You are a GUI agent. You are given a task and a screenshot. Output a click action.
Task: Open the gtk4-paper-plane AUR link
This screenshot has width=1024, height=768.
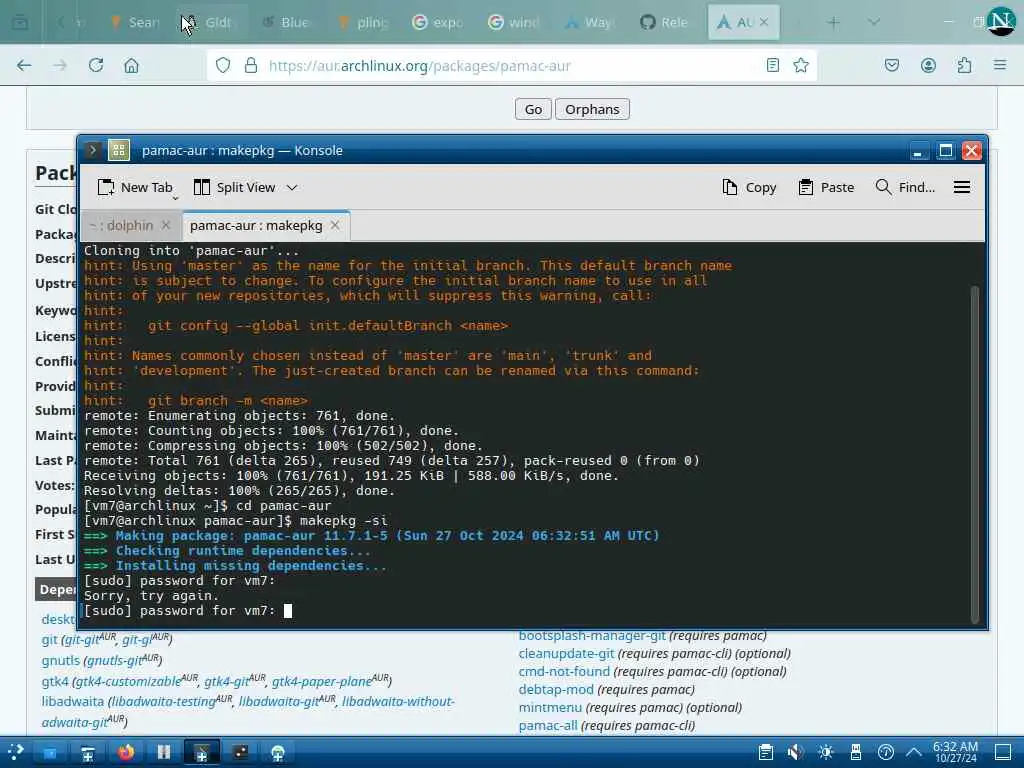point(322,682)
